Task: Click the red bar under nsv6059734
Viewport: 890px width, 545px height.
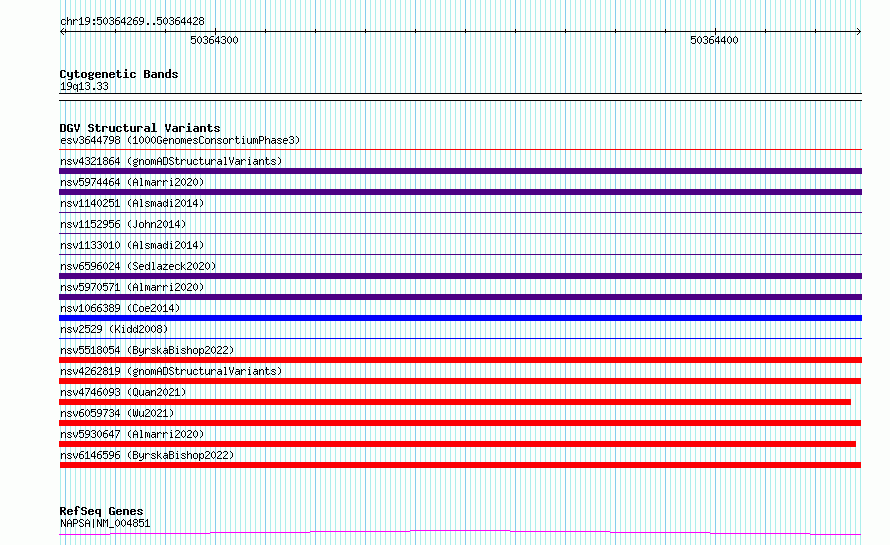Action: [460, 423]
